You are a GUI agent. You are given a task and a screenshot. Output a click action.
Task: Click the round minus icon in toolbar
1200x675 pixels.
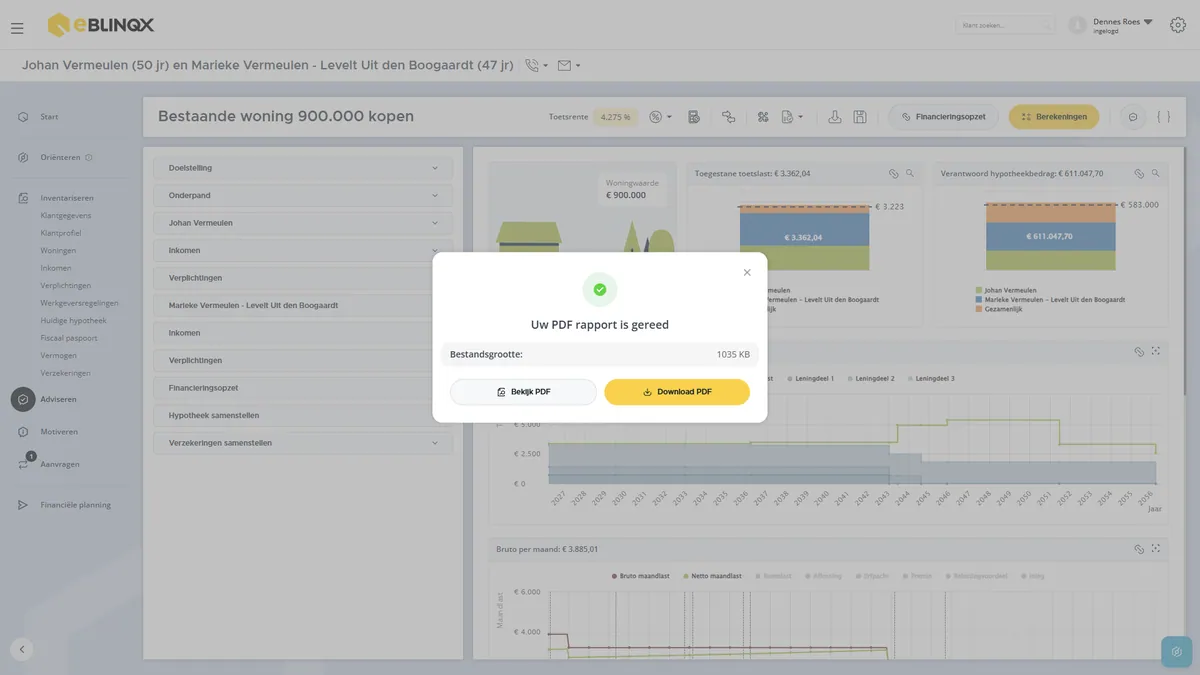point(1133,117)
